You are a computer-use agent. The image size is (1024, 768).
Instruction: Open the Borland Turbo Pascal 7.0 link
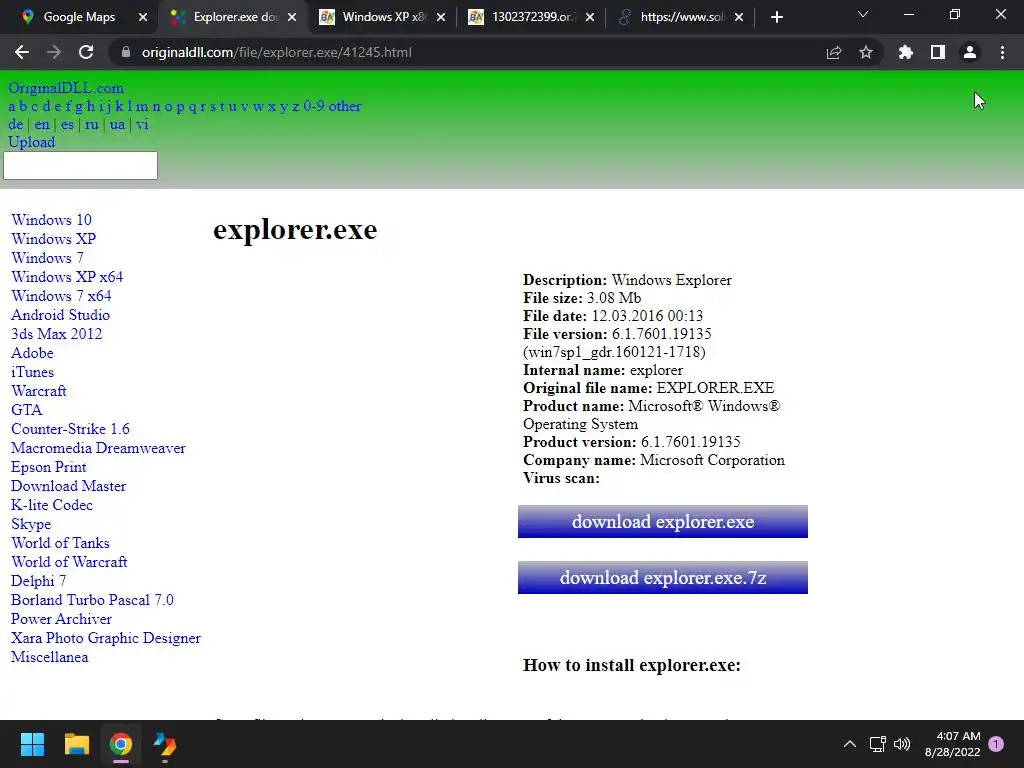point(93,600)
